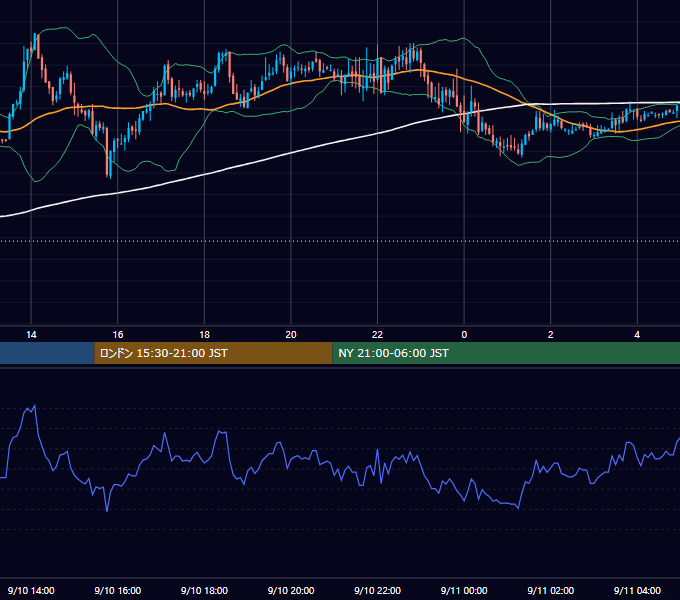Click the 9/10 16:00 date label
The height and width of the screenshot is (600, 680).
click(118, 590)
